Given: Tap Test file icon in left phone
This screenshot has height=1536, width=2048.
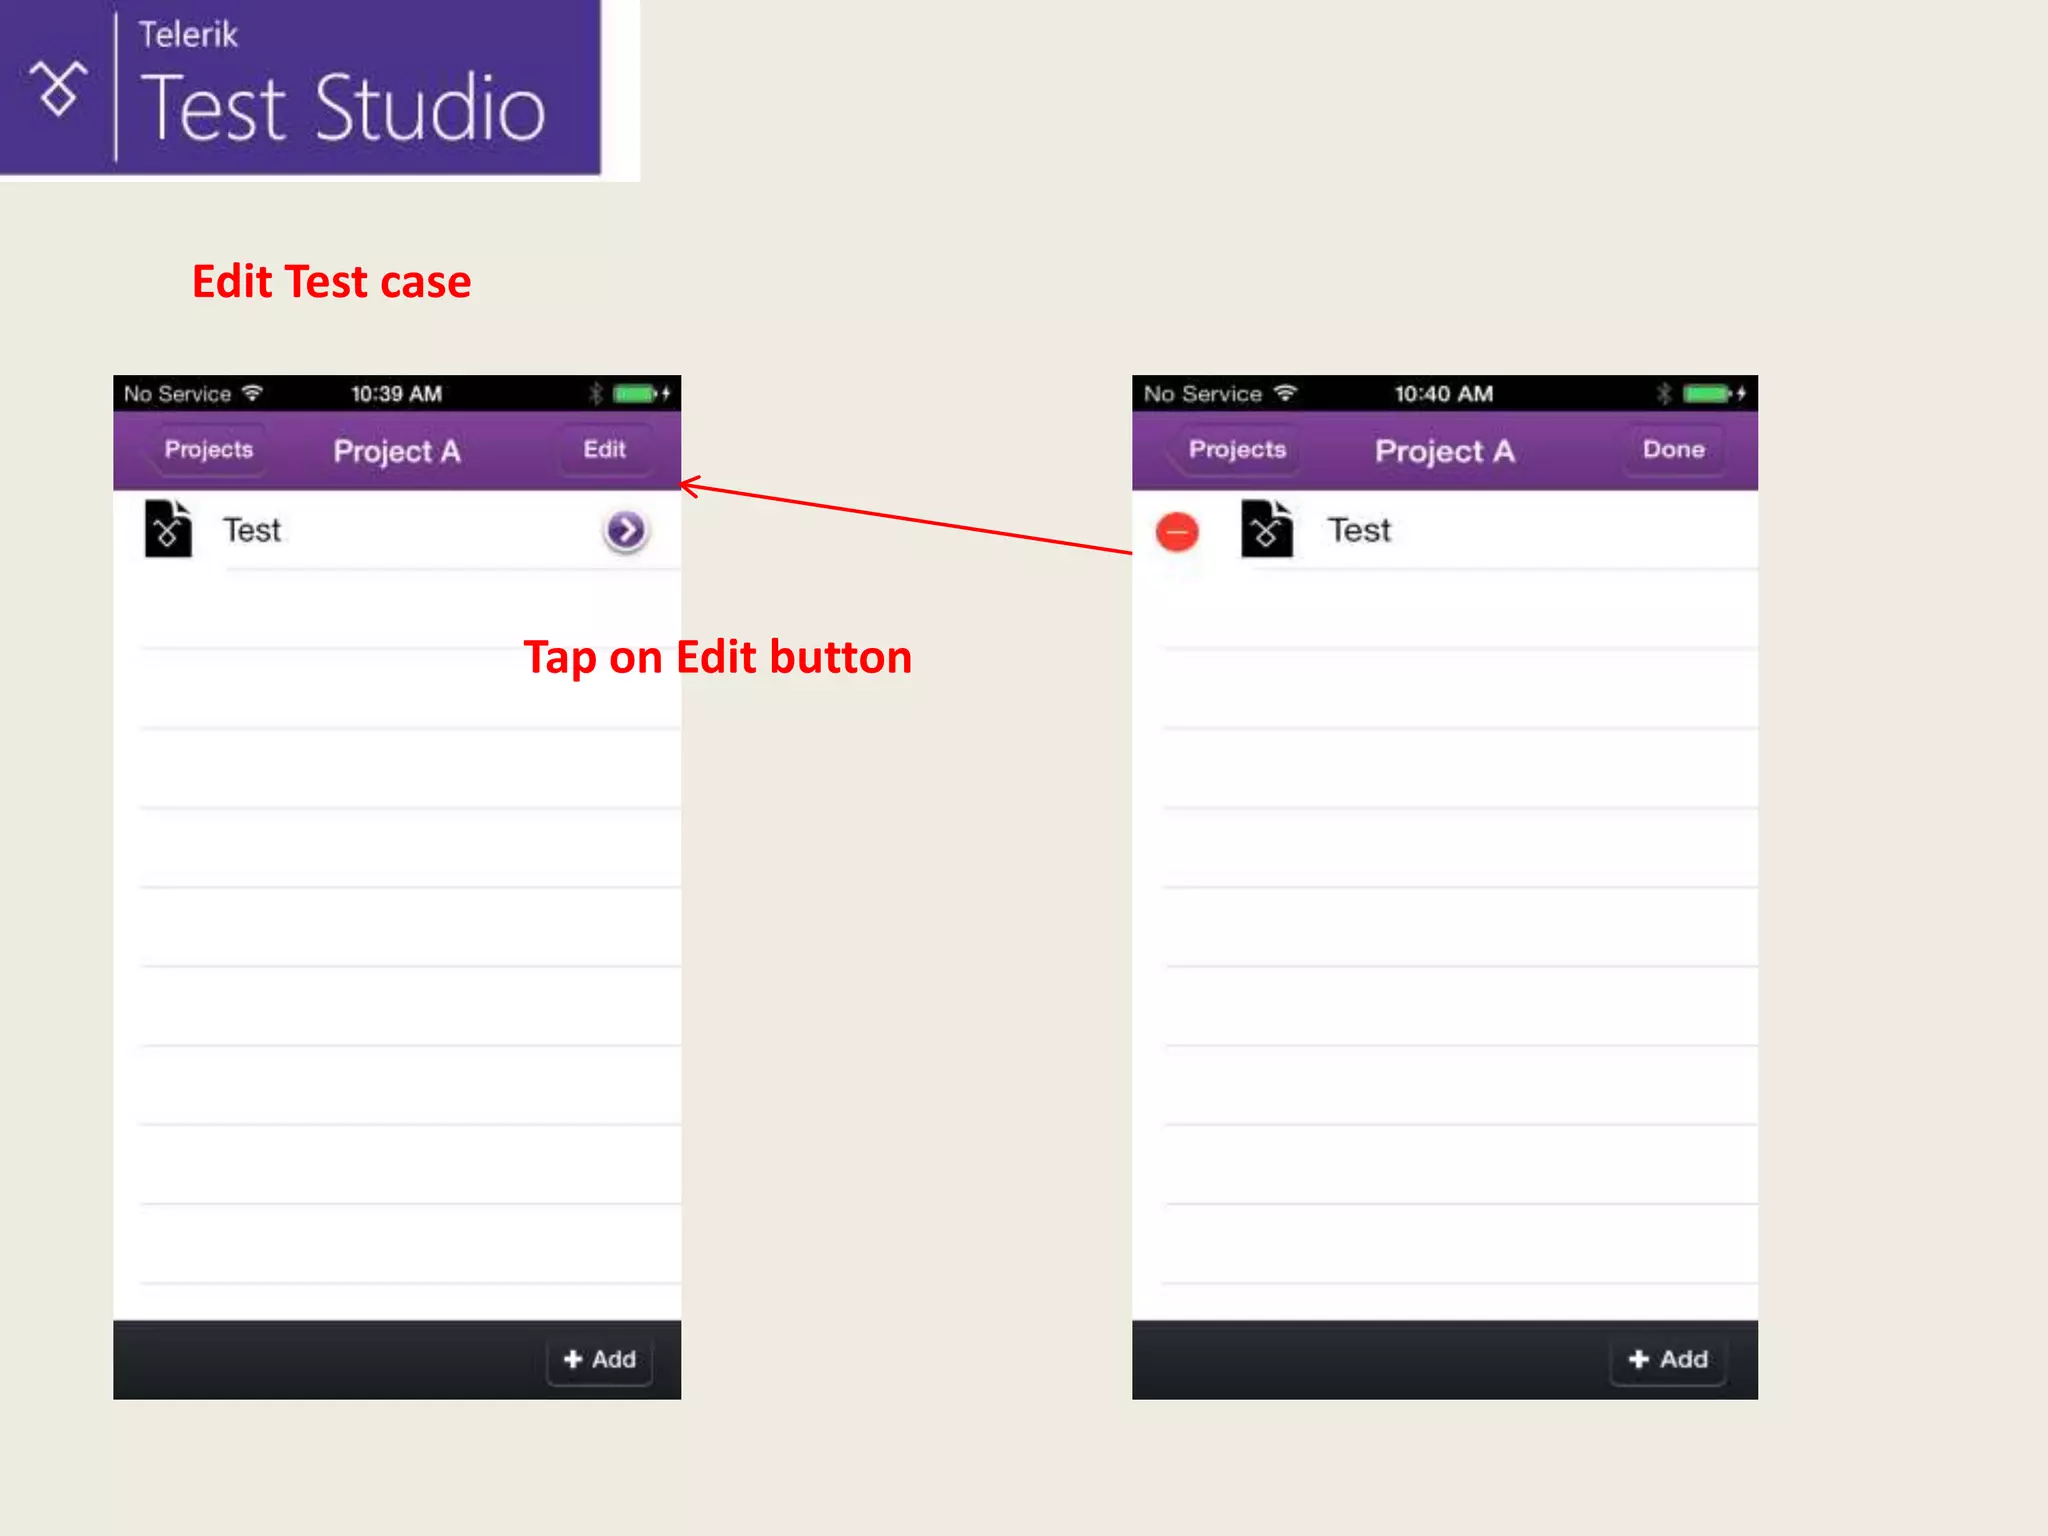Looking at the screenshot, I should (168, 529).
